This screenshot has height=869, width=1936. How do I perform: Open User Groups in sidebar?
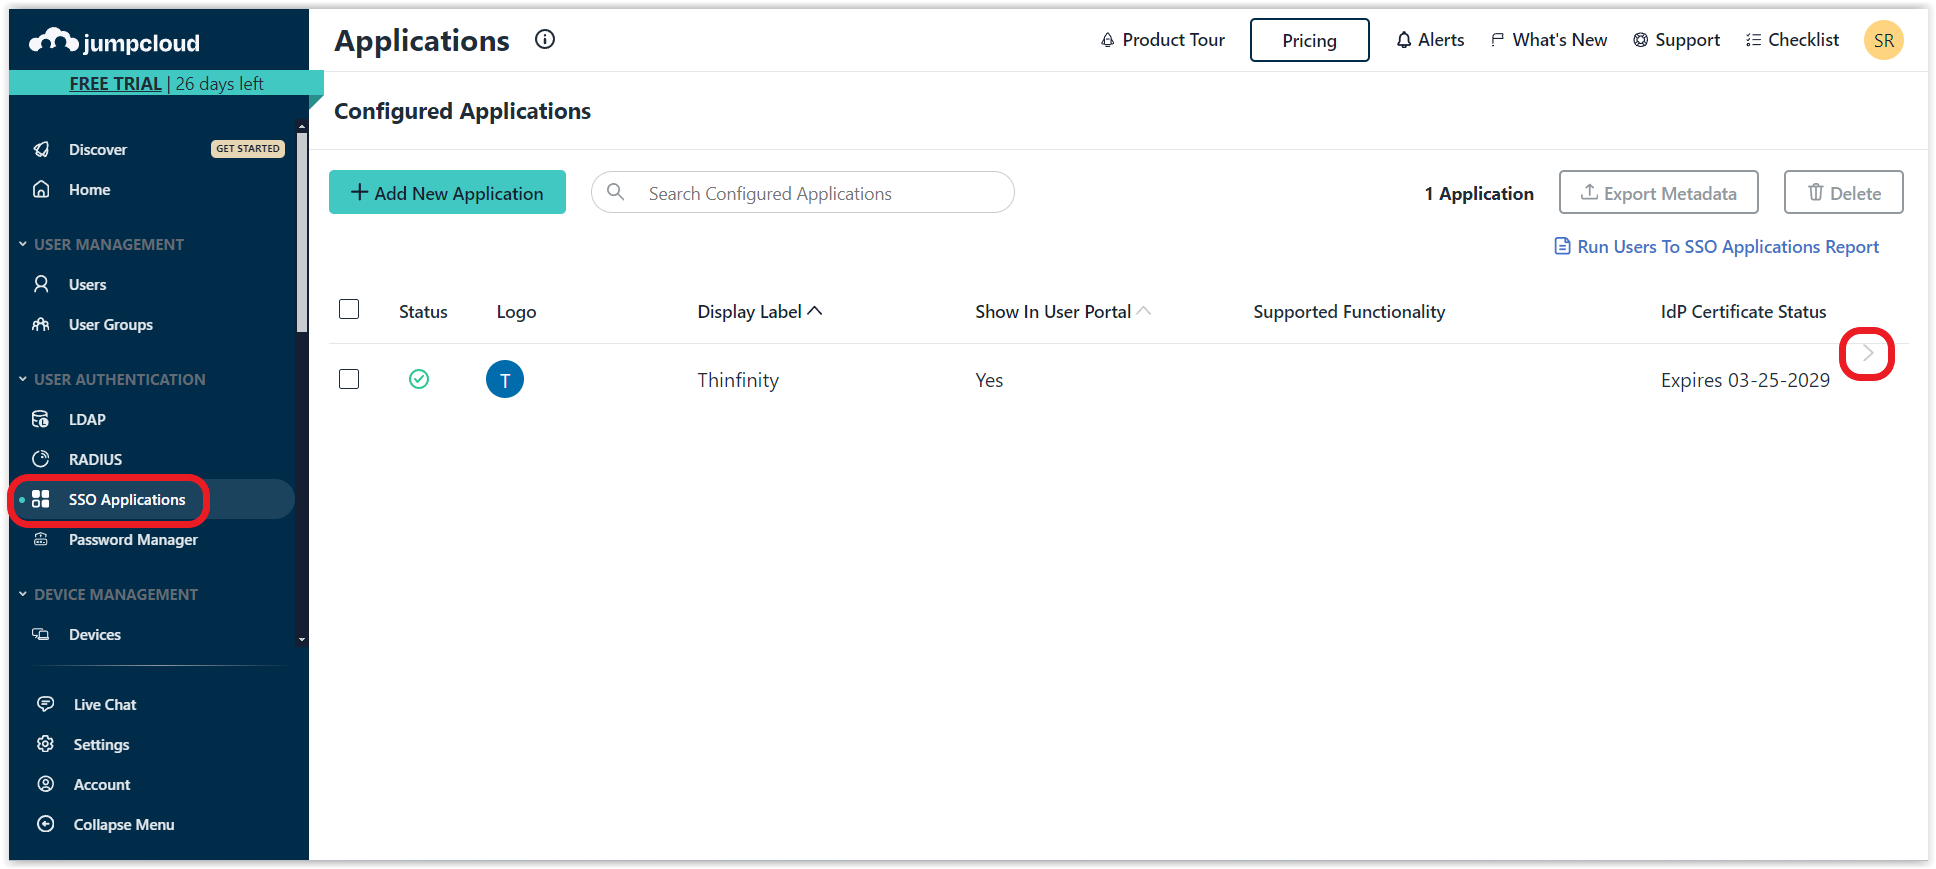(x=110, y=324)
